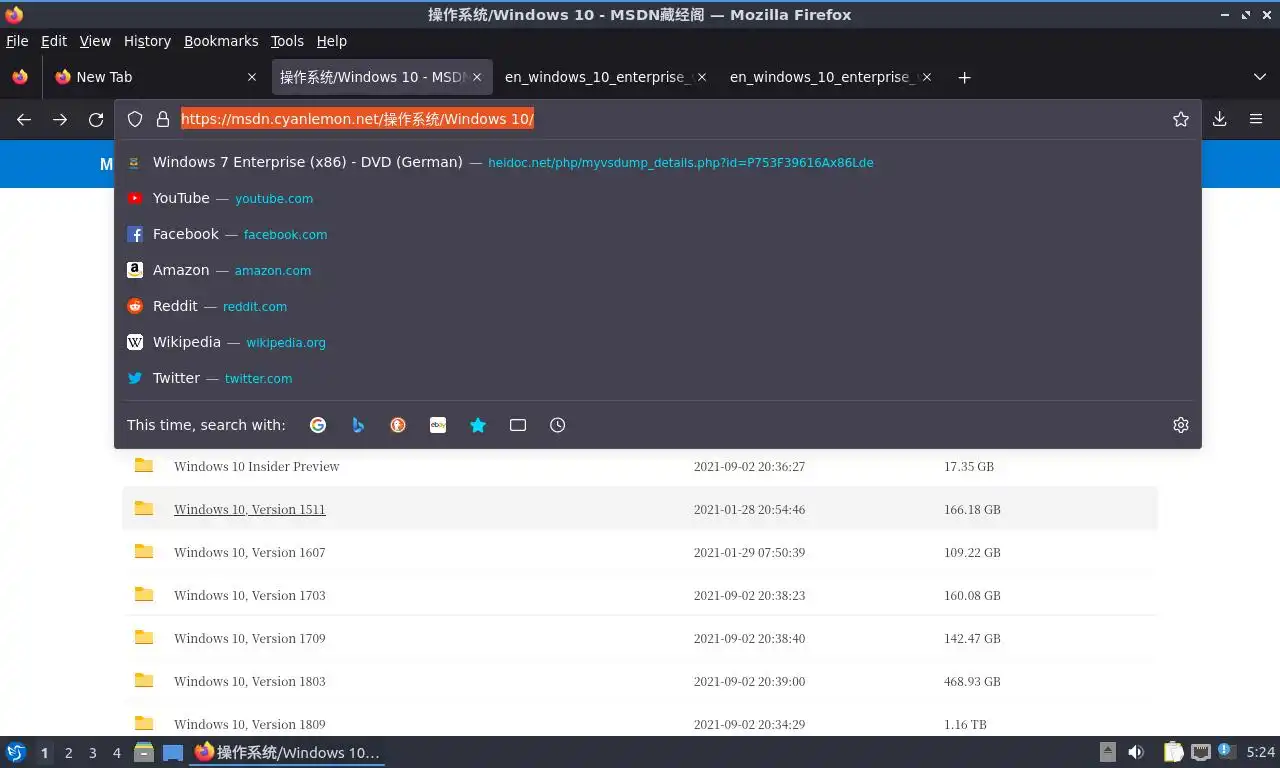Search this time with Bing
The image size is (1280, 768).
click(358, 425)
